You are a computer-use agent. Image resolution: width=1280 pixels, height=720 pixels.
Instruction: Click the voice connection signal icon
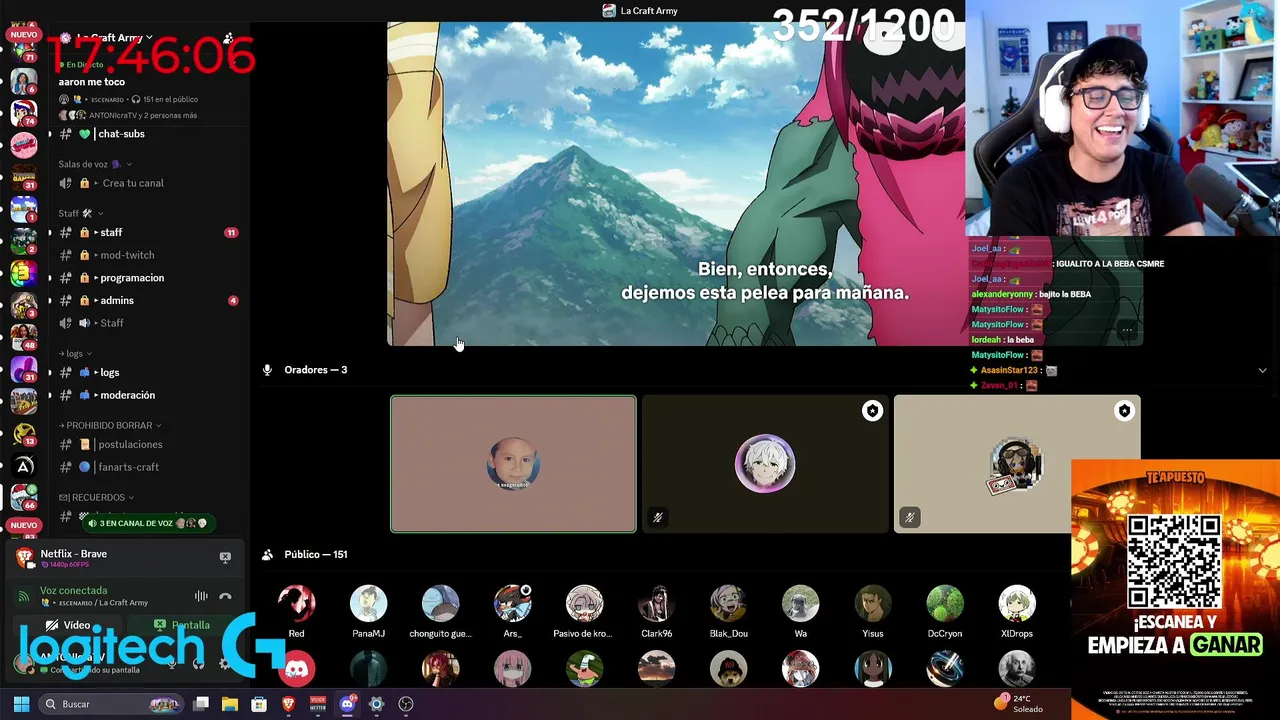(23, 596)
